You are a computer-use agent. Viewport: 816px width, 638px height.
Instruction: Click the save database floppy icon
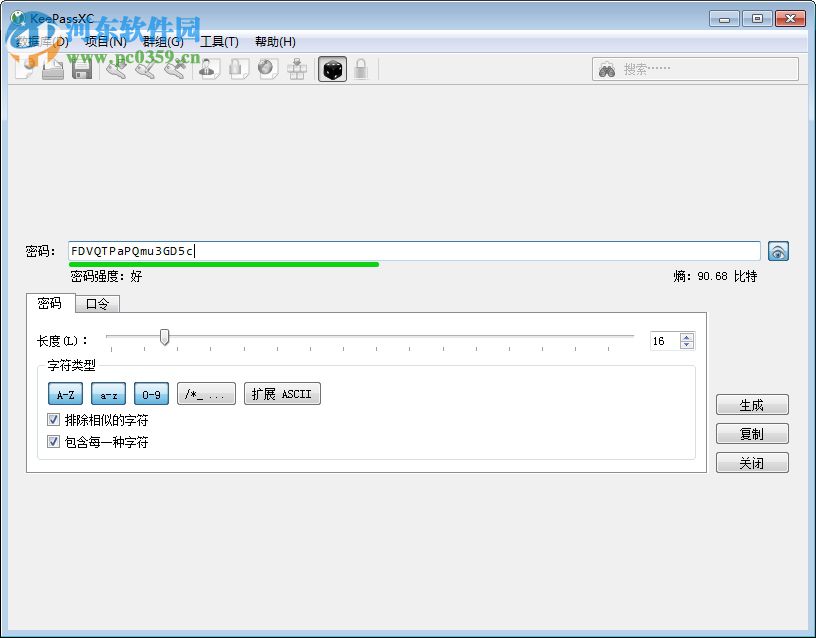pyautogui.click(x=82, y=69)
